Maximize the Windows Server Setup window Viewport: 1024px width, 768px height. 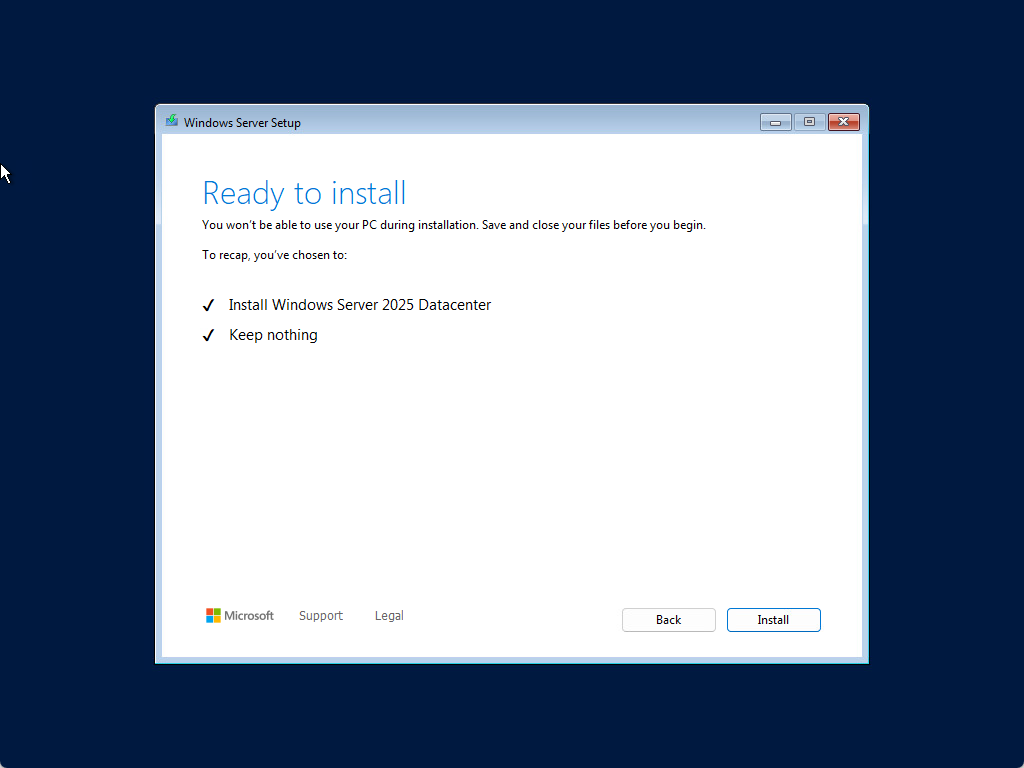[810, 122]
